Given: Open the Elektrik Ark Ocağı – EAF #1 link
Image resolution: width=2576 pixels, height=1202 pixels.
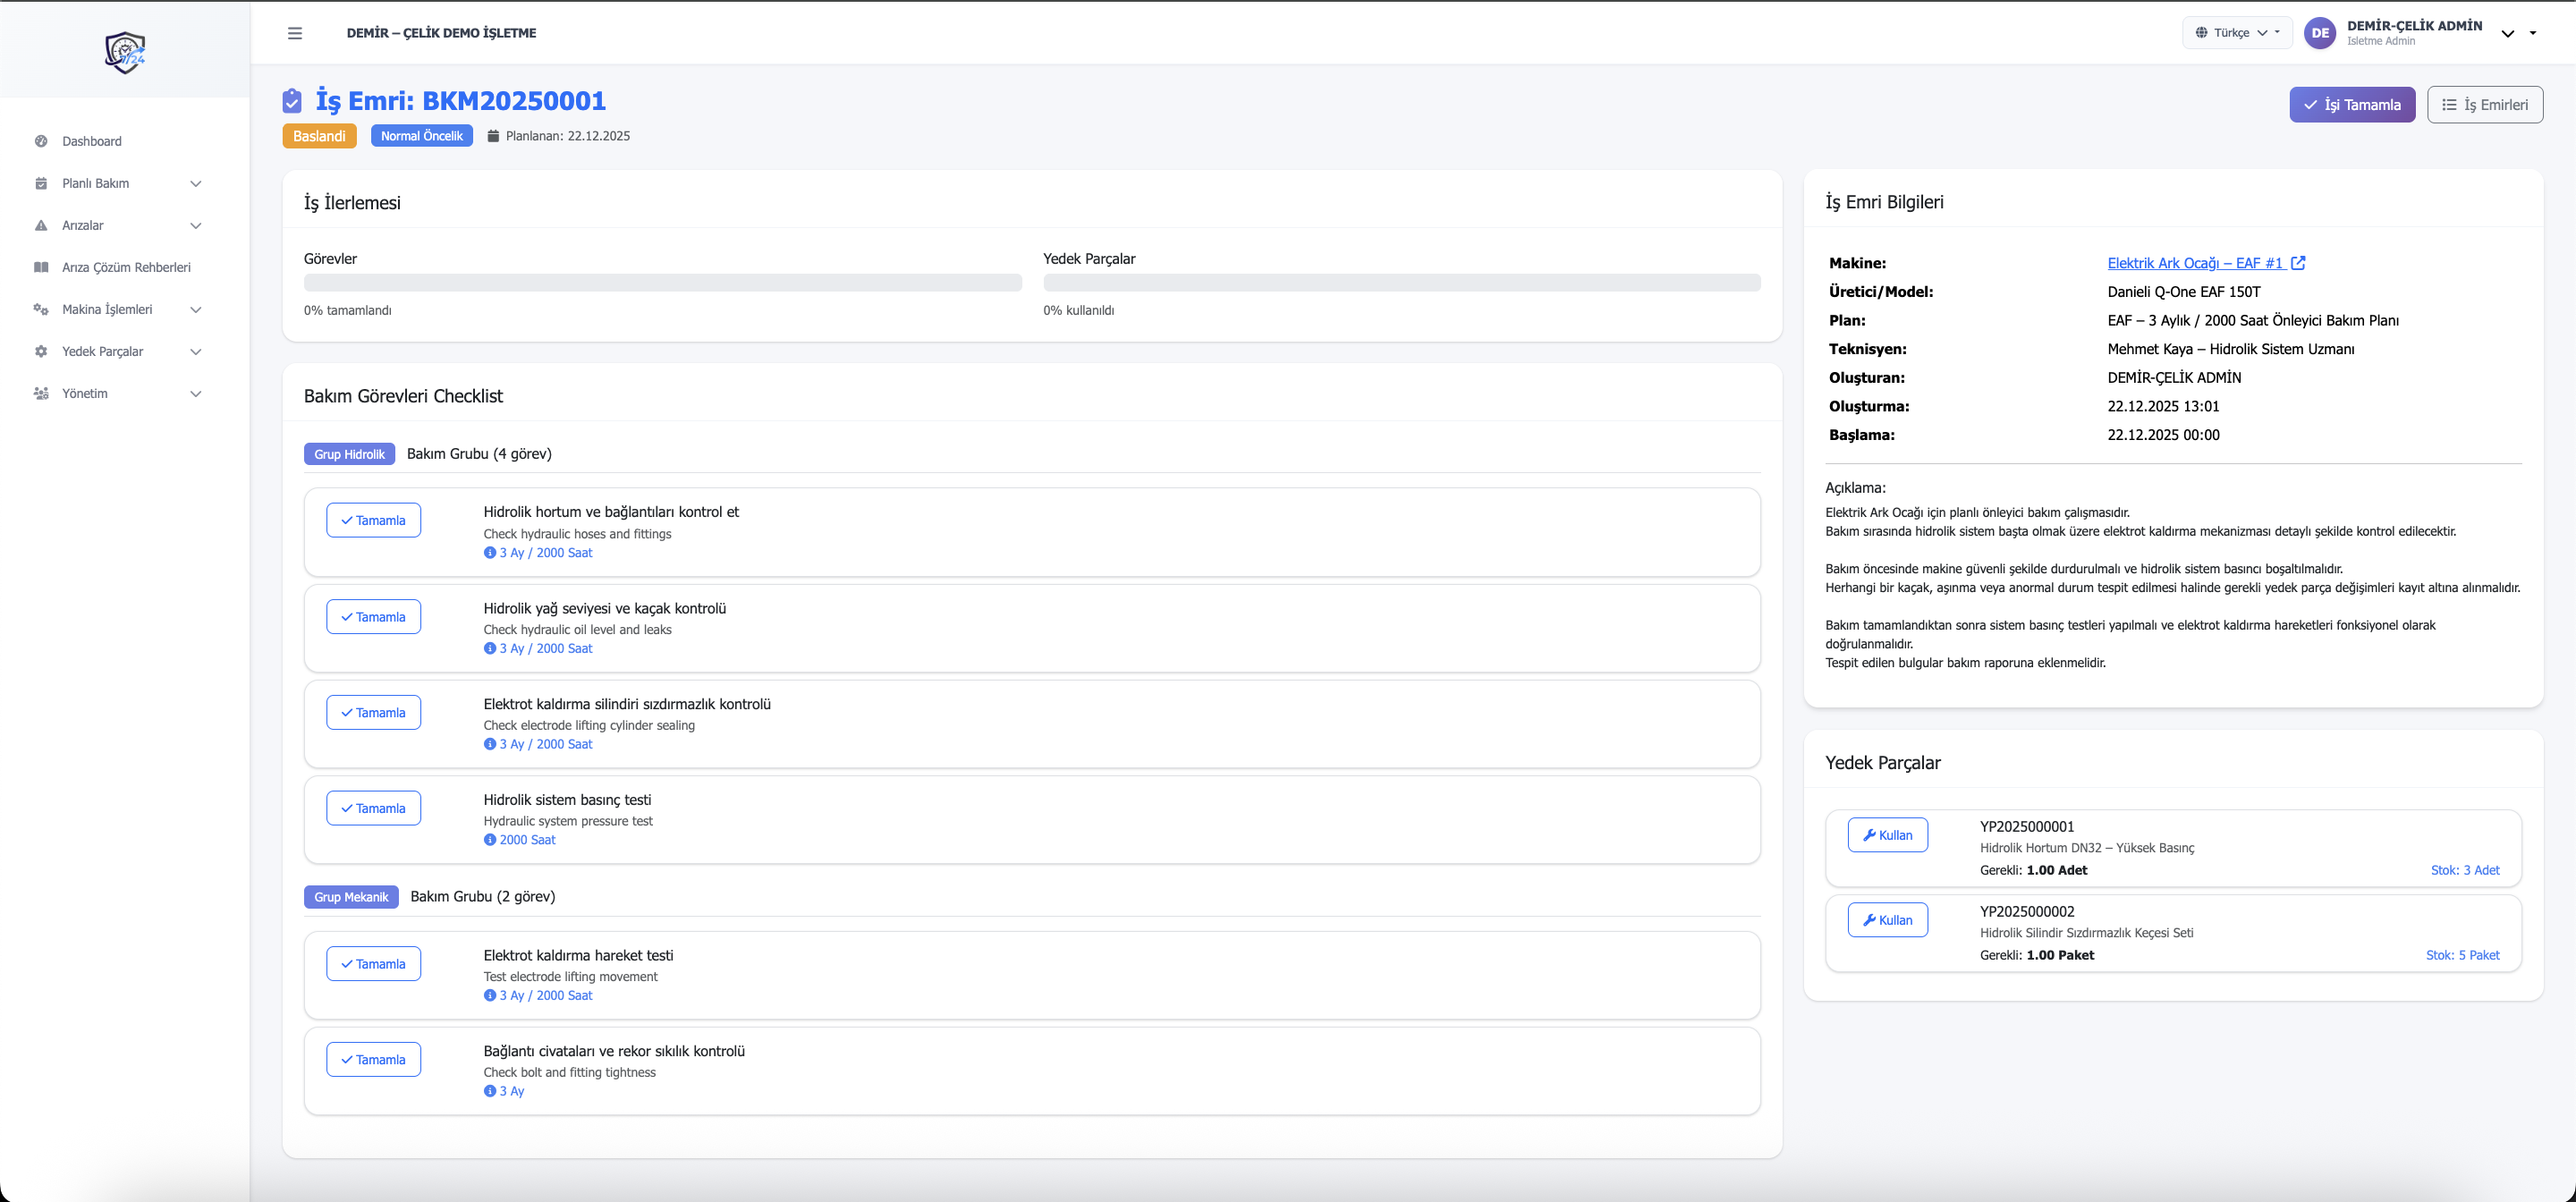Looking at the screenshot, I should click(x=2194, y=263).
